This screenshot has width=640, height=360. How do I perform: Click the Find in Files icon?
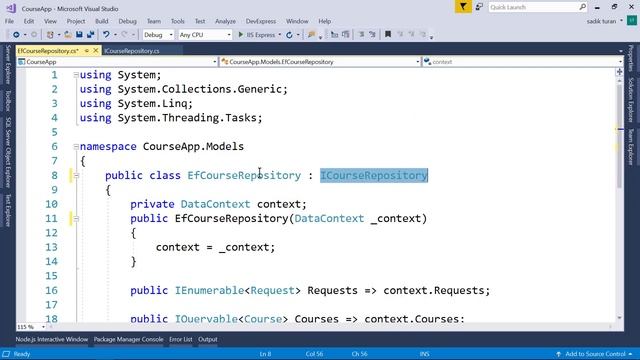pos(311,35)
